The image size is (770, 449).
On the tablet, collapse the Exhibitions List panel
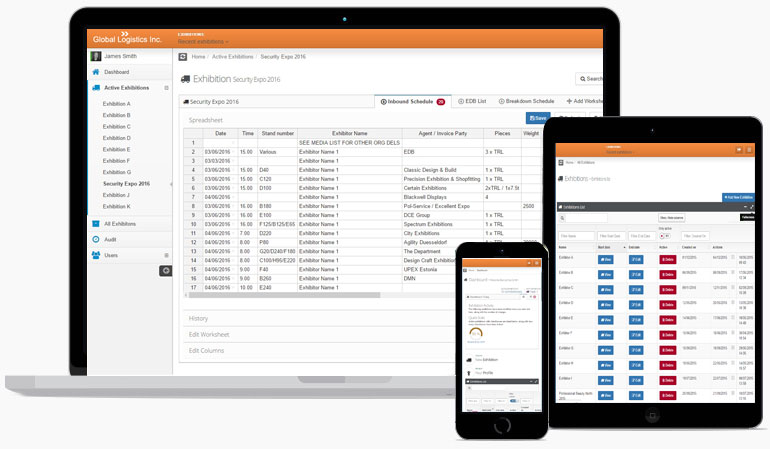point(745,207)
